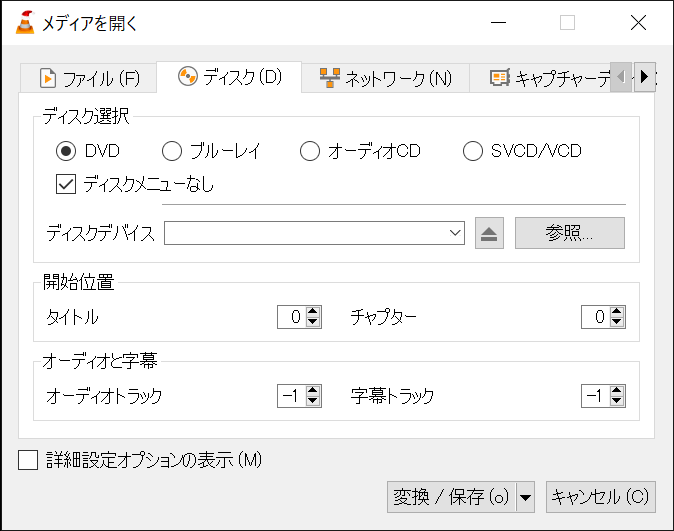Click the eject disc icon button
The height and width of the screenshot is (531, 674).
[x=489, y=233]
